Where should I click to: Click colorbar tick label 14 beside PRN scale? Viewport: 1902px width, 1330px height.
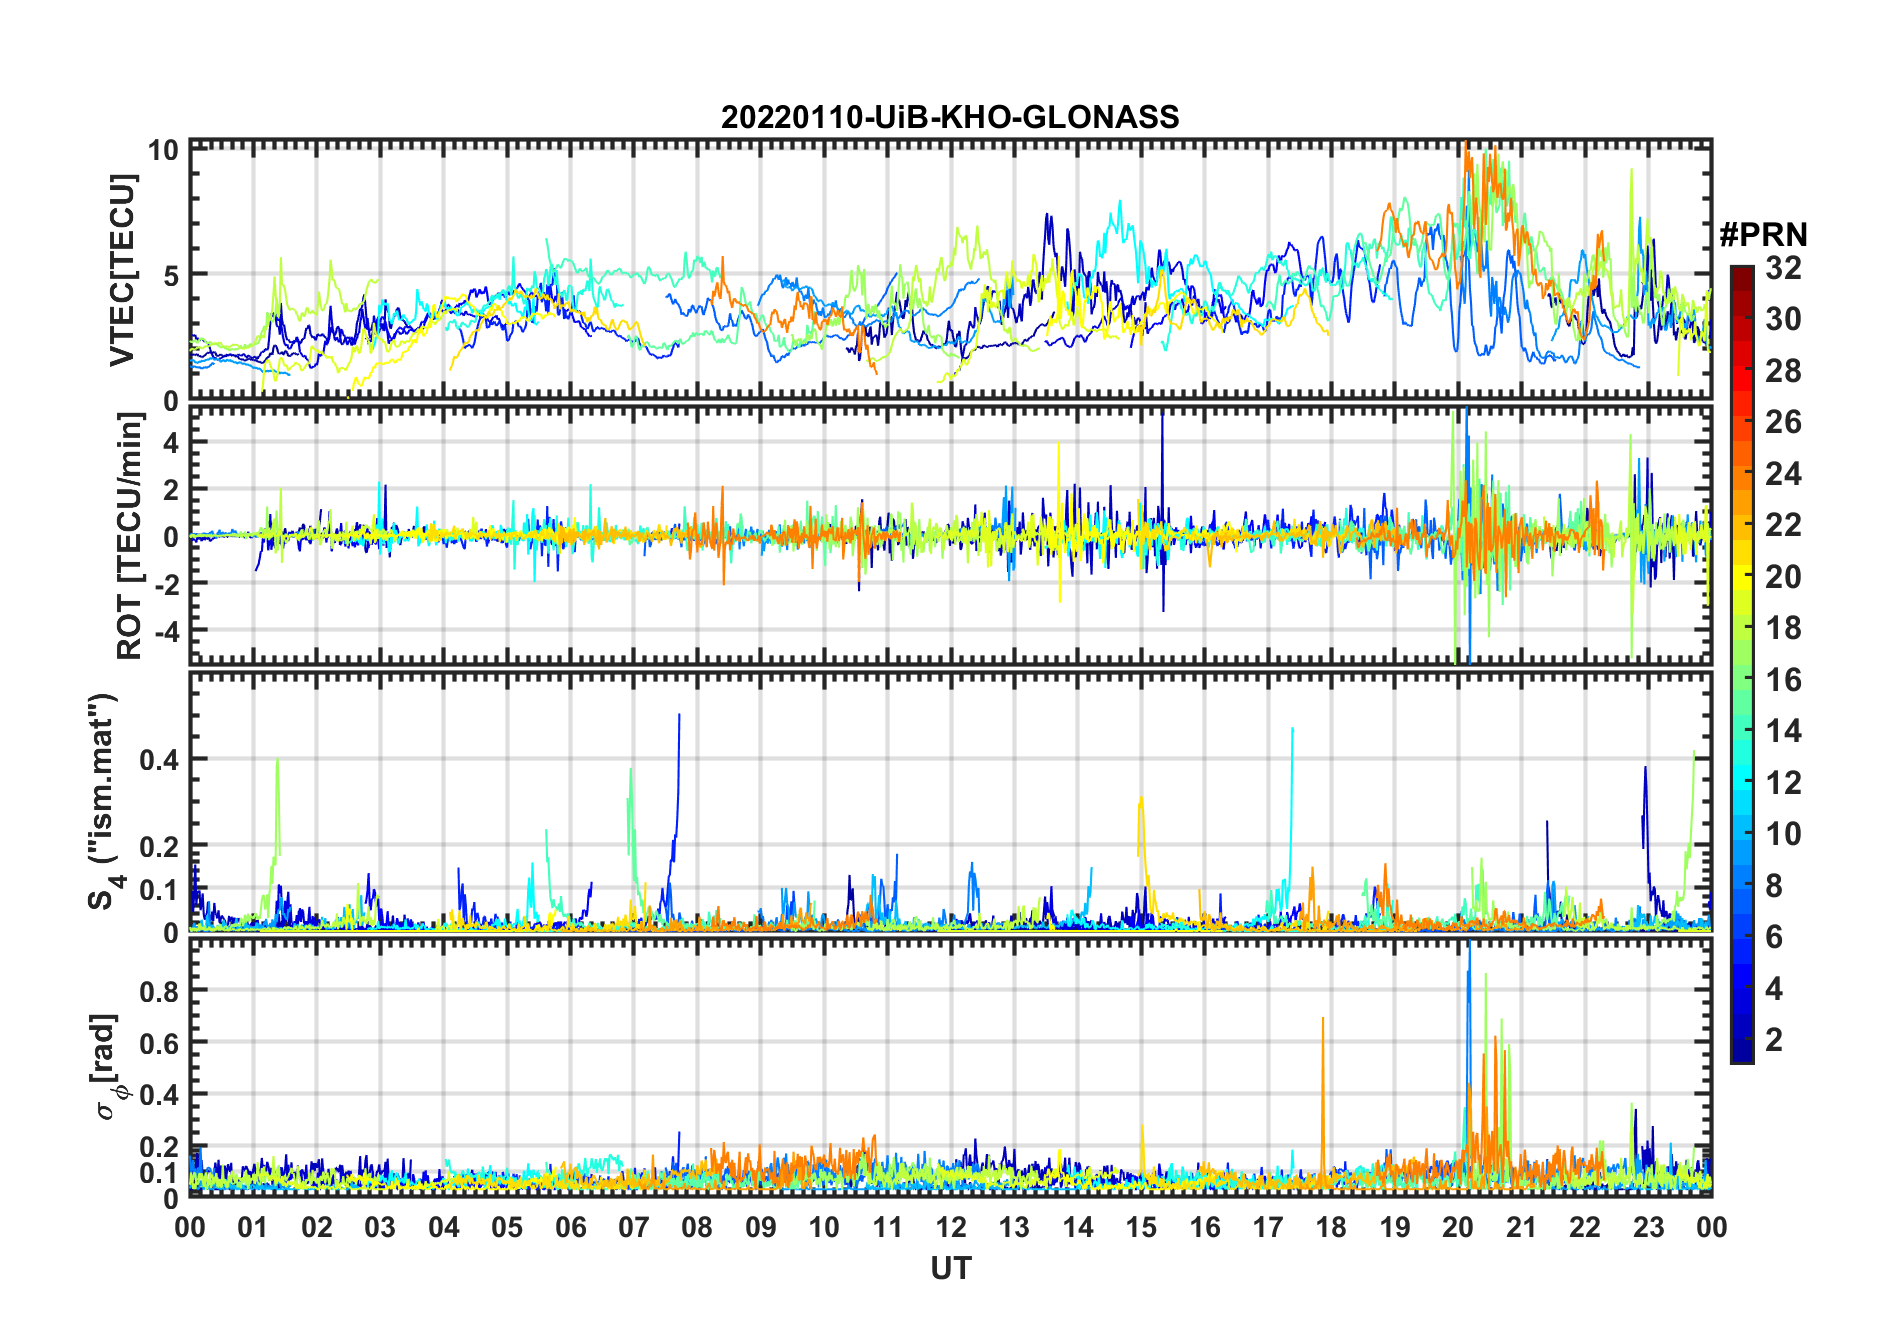[1784, 731]
